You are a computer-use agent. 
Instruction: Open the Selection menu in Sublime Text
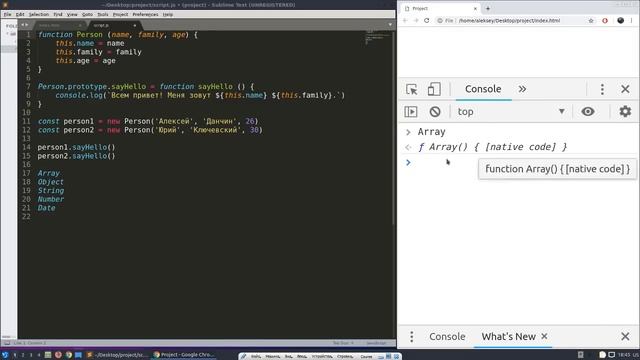click(x=39, y=14)
